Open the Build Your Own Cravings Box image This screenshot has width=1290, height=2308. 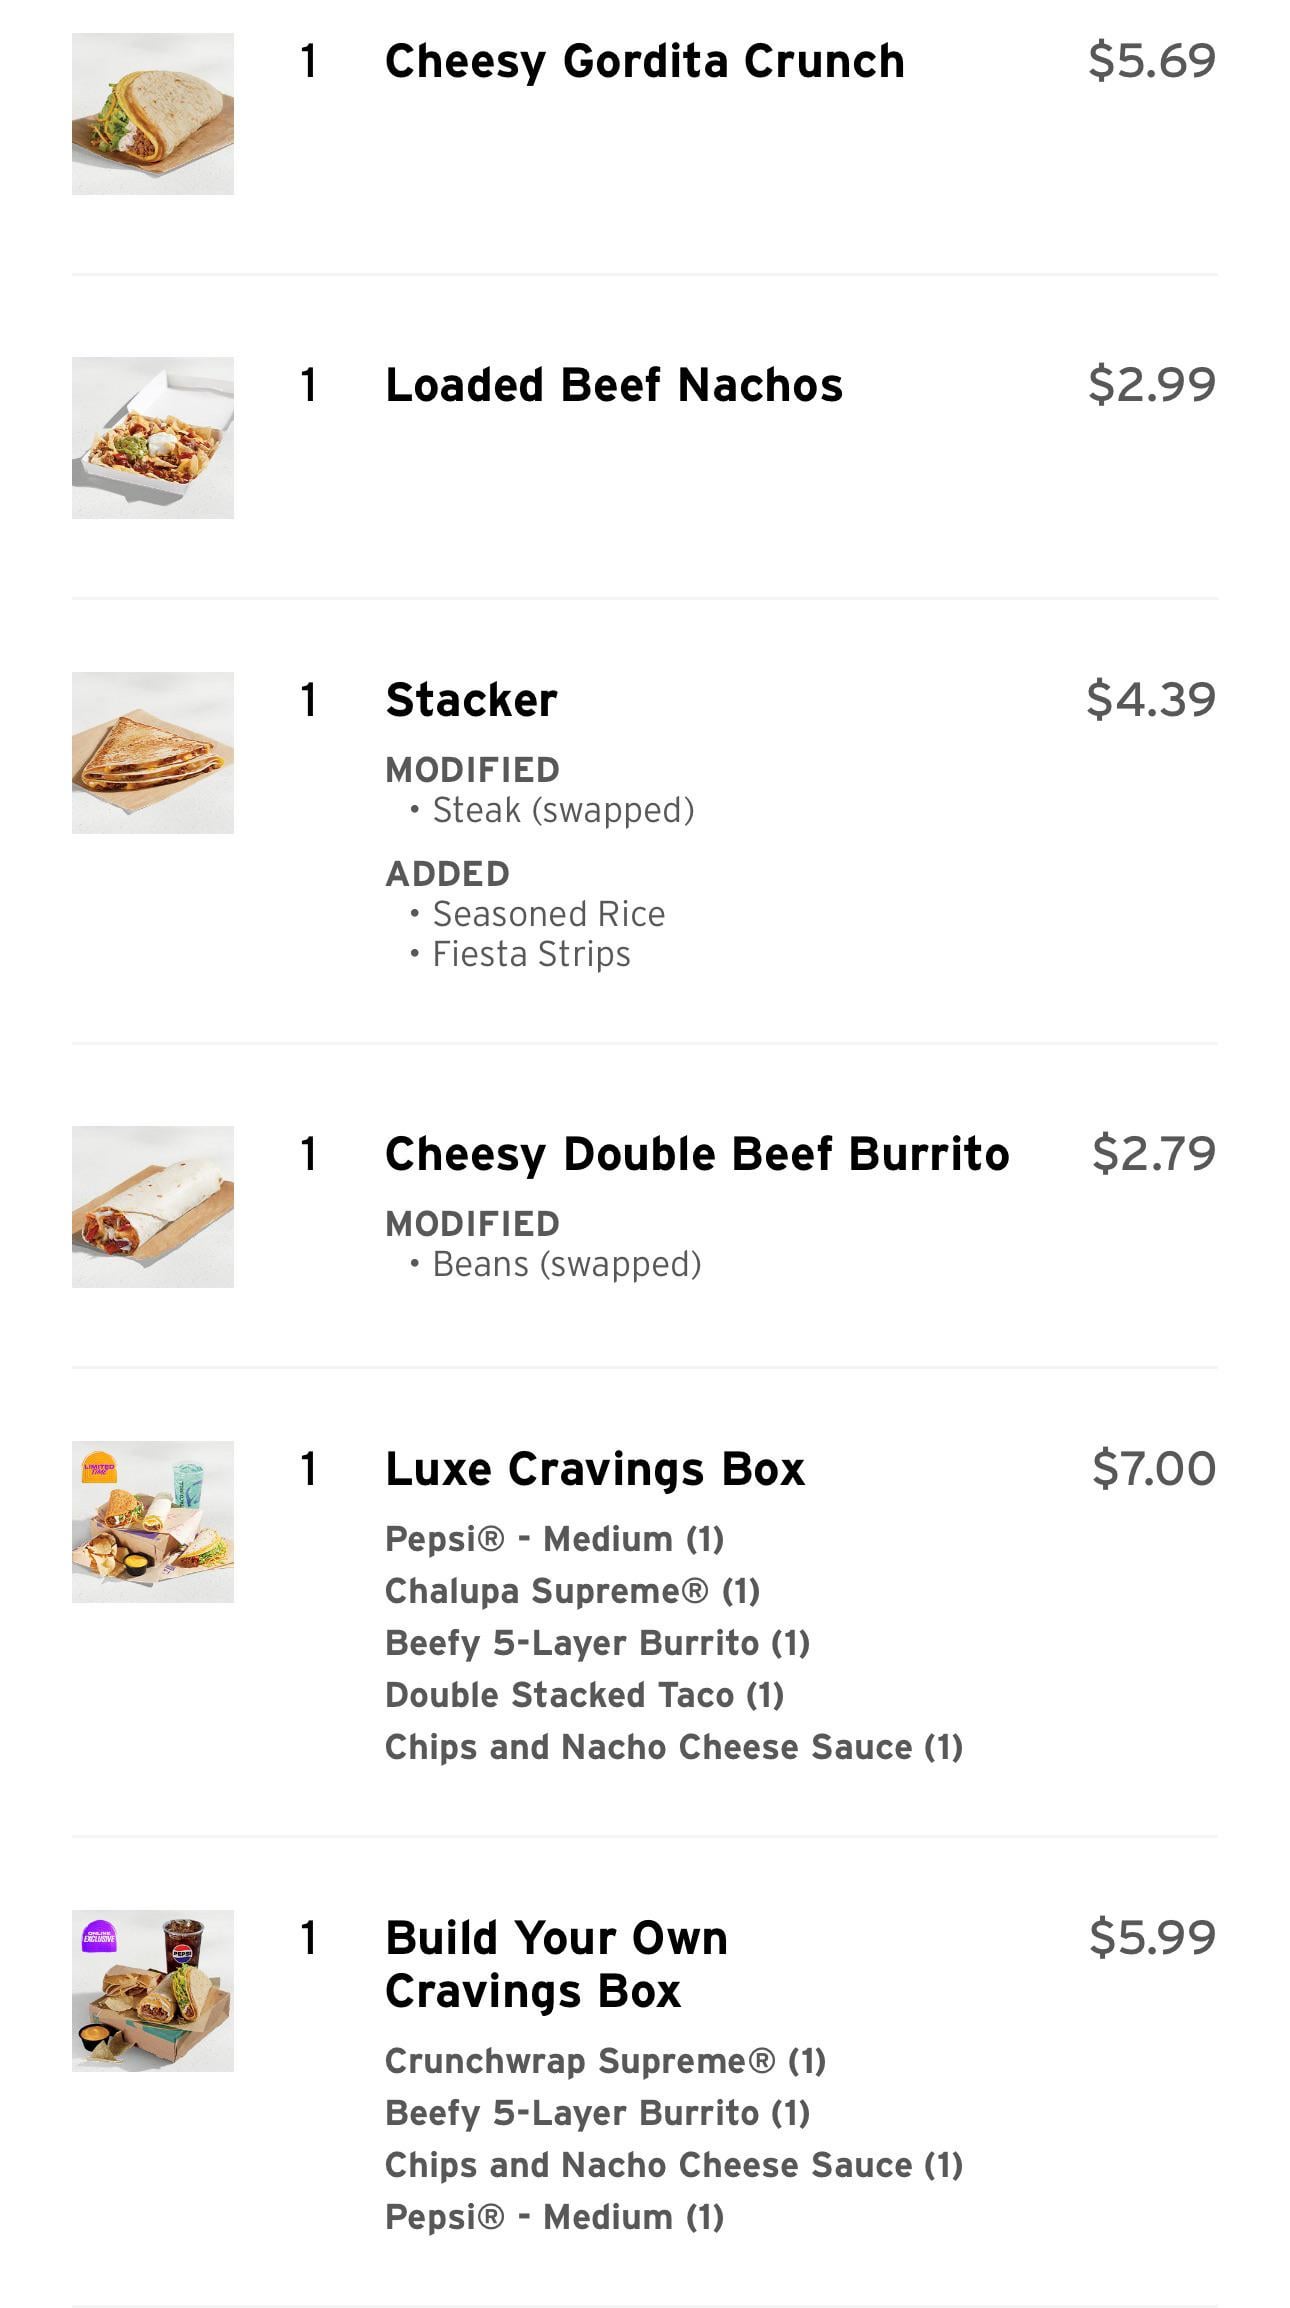(153, 1991)
